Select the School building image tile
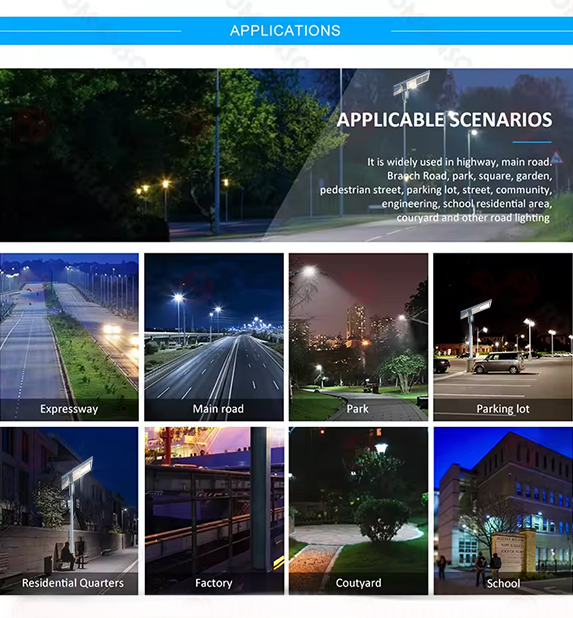Screen dimensions: 573x618 click(x=503, y=511)
